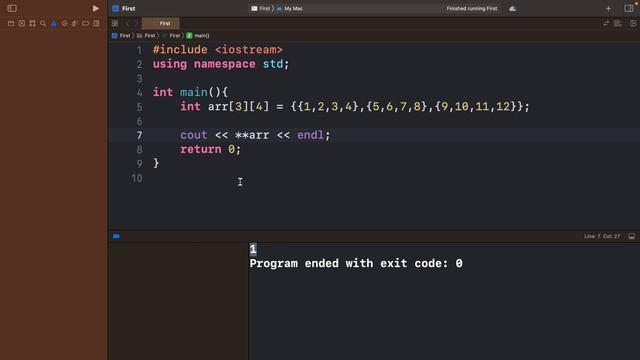Click cout in line 7
640x360 pixels.
coord(193,135)
